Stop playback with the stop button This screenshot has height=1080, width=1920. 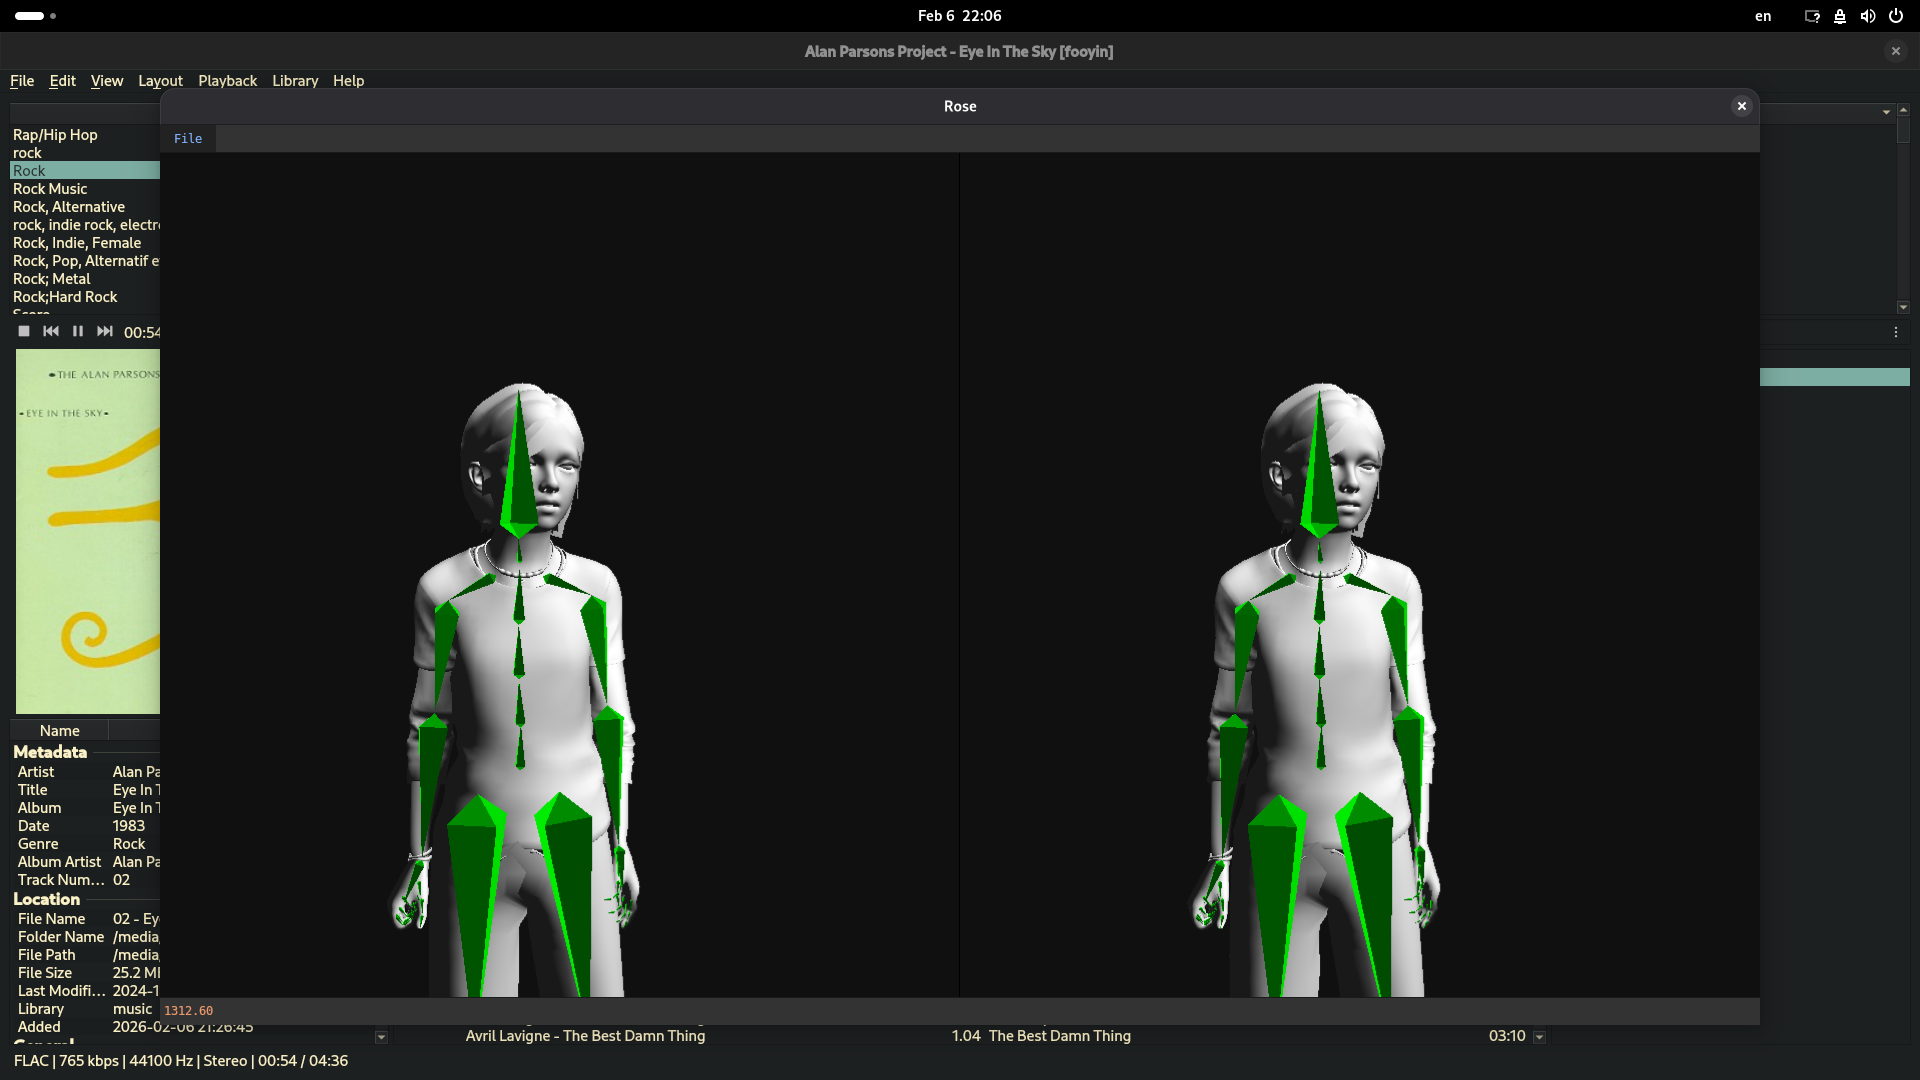[x=24, y=331]
